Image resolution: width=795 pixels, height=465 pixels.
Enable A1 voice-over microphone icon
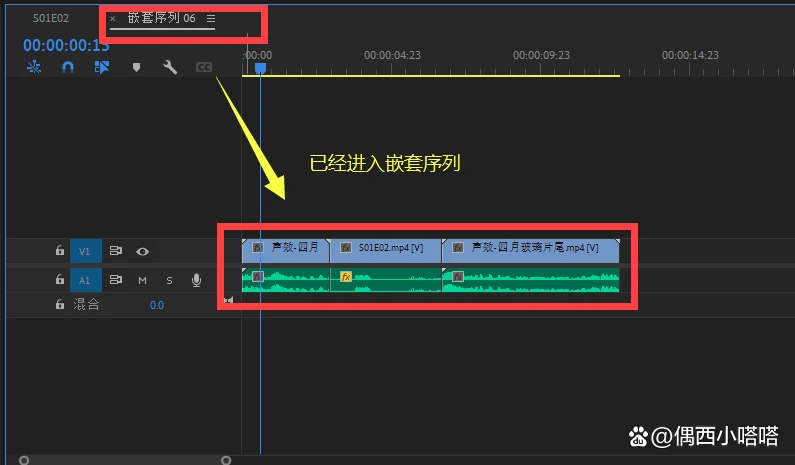click(197, 280)
